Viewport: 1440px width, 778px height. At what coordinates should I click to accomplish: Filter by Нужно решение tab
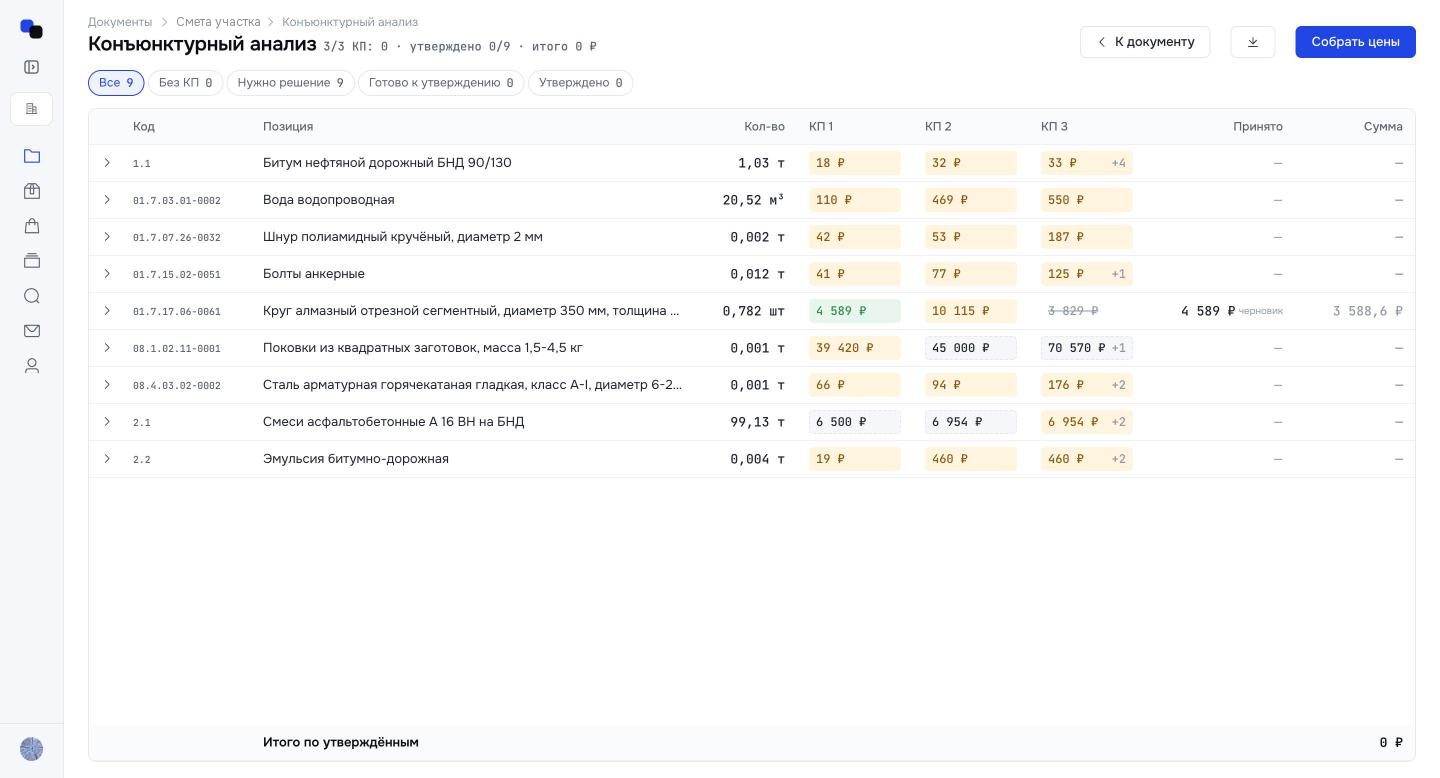coord(291,83)
